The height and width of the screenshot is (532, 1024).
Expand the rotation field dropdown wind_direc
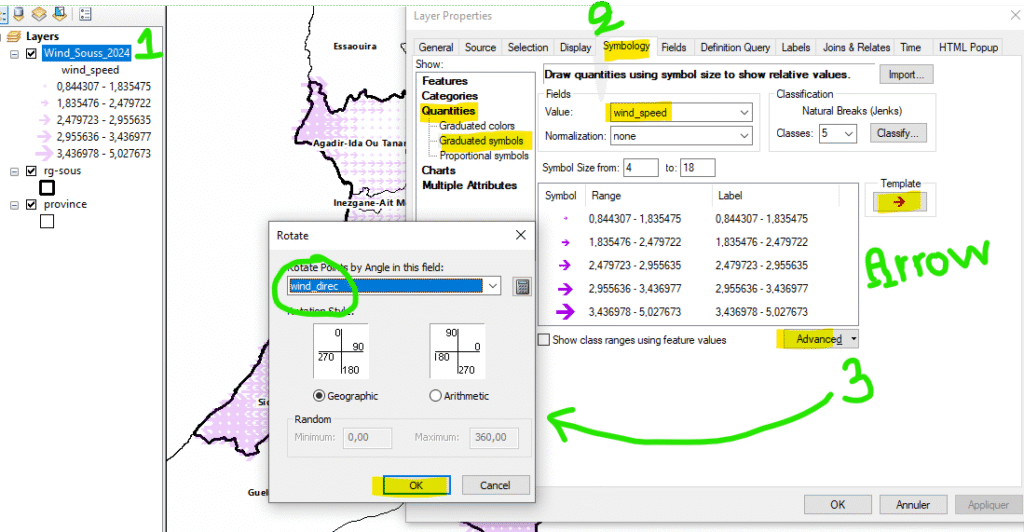coord(493,286)
